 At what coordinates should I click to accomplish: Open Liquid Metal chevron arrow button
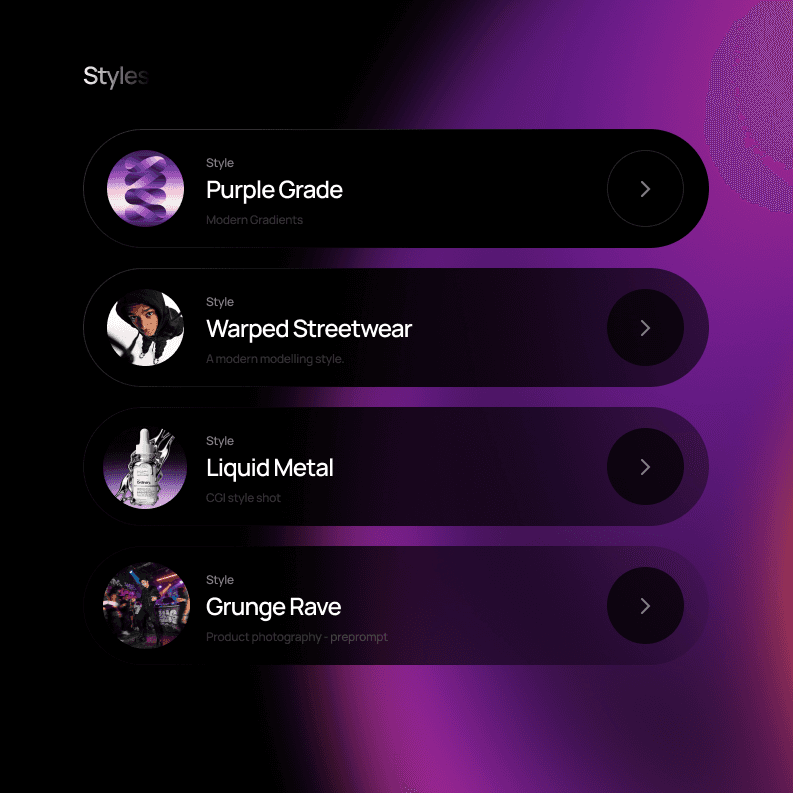(x=645, y=467)
